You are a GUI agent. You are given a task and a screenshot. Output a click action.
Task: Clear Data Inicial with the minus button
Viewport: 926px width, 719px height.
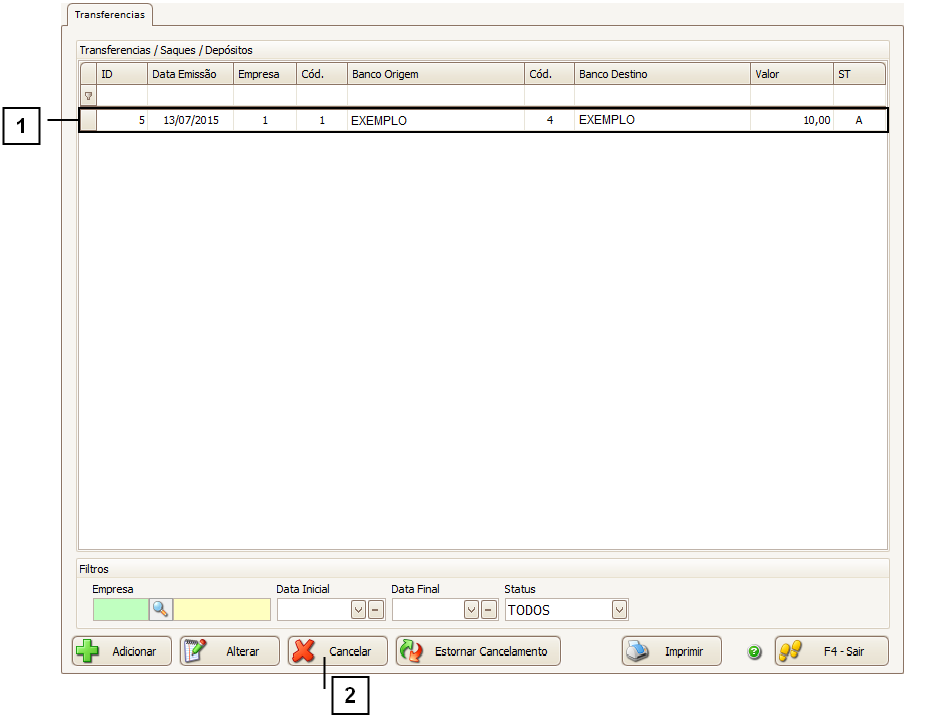(x=376, y=610)
